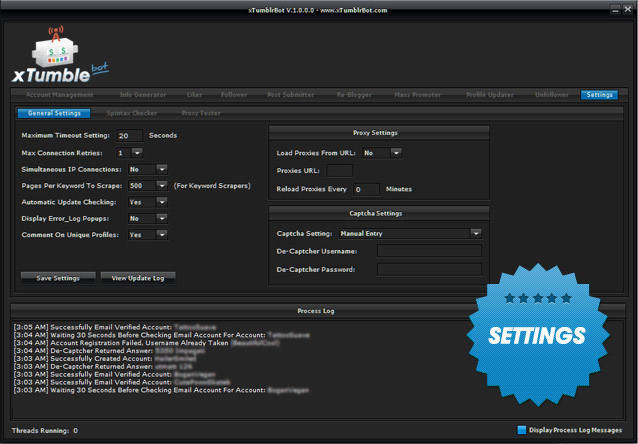Viewport: 638px width, 444px height.
Task: Open the Post Submitter tab
Action: pyautogui.click(x=291, y=95)
